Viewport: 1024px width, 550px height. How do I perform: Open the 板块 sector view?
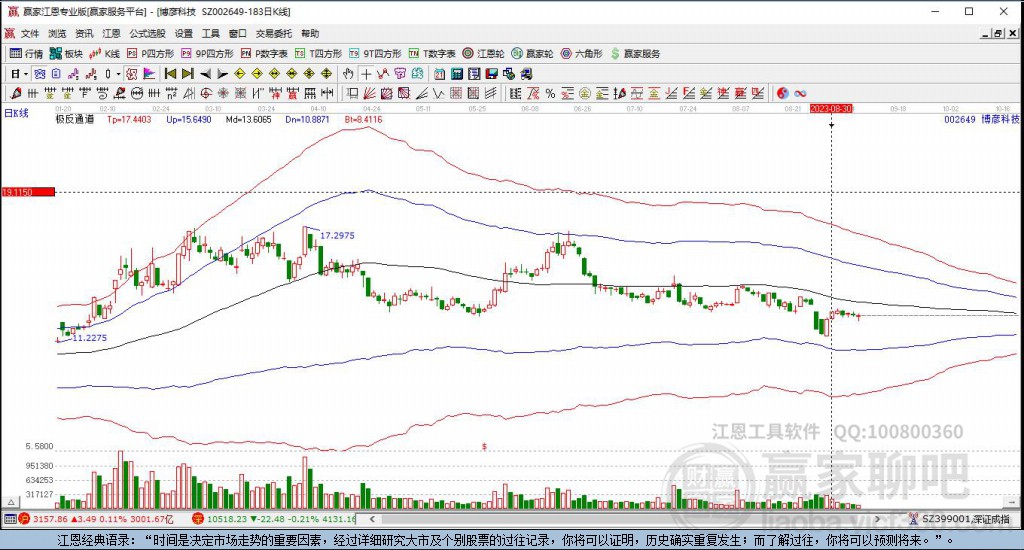pos(66,54)
